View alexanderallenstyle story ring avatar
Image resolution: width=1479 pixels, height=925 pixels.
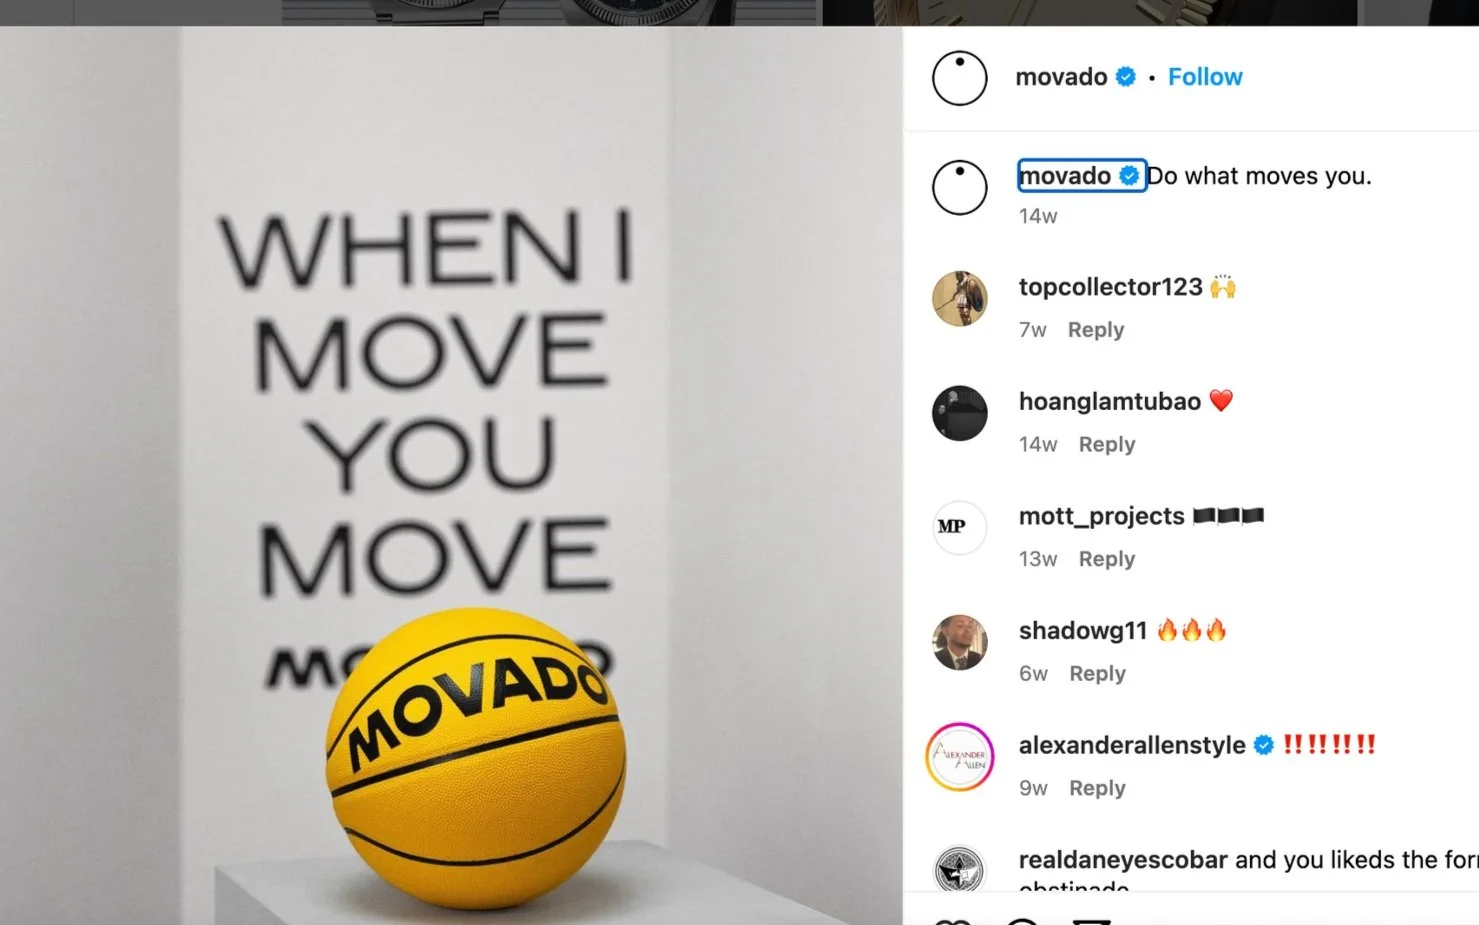959,757
